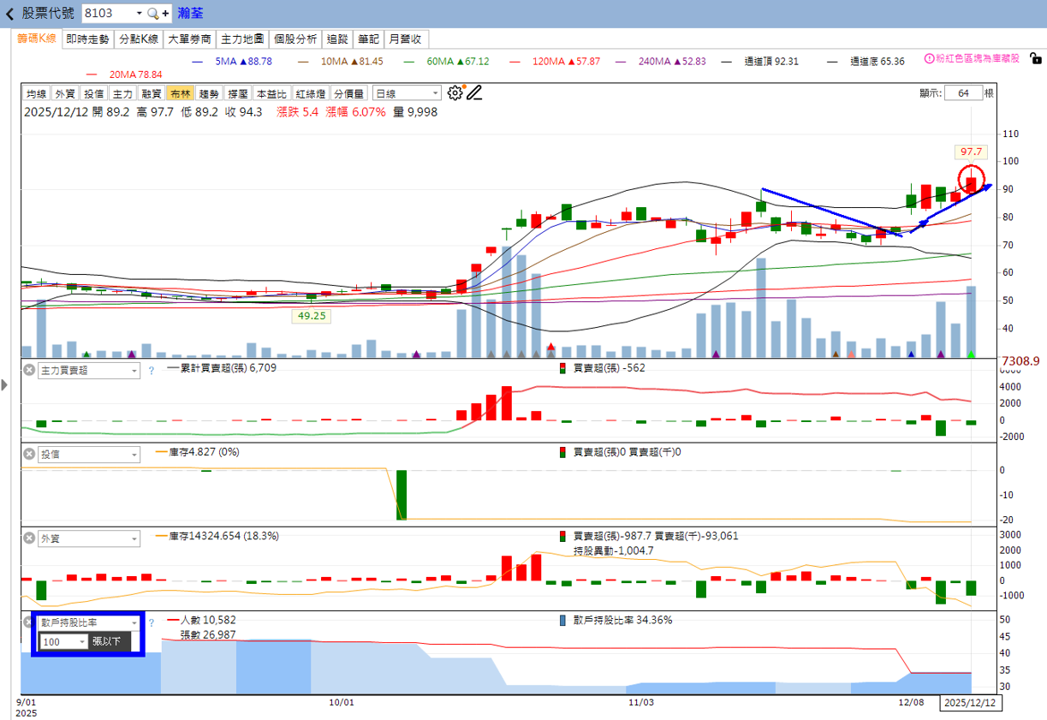
Task: Switch to the 月營收 tab
Action: click(x=405, y=39)
